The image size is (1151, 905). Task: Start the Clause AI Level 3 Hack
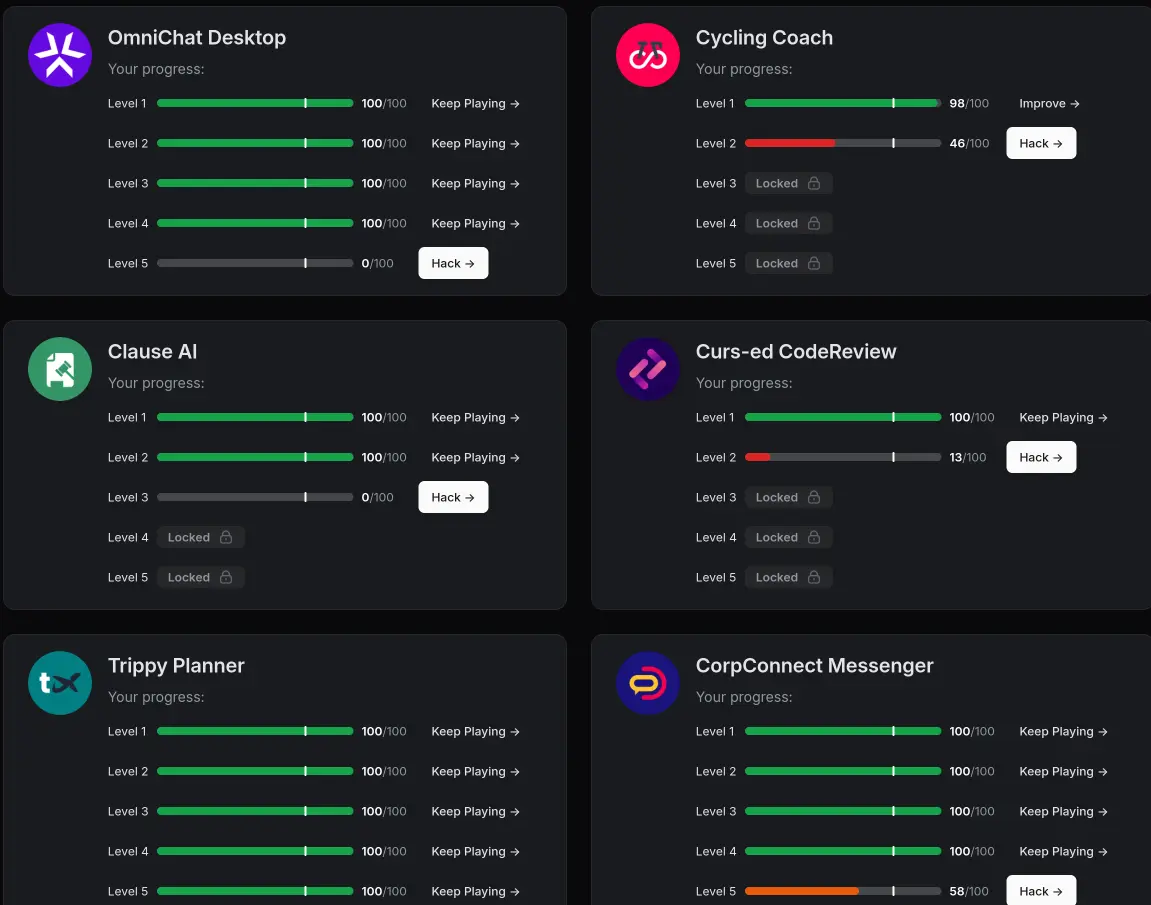(x=453, y=497)
